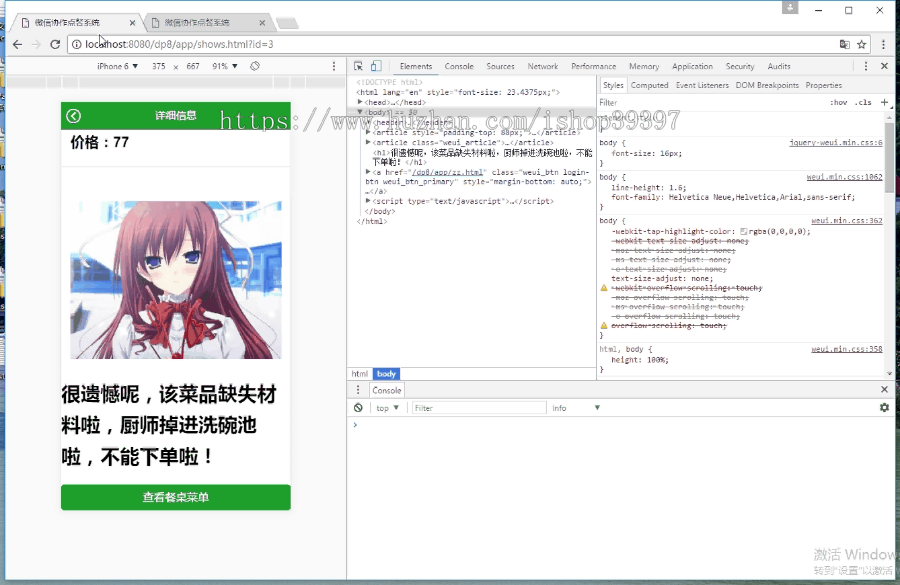Open device toolbar more options menu
Screen dimensions: 900x585
pos(334,66)
